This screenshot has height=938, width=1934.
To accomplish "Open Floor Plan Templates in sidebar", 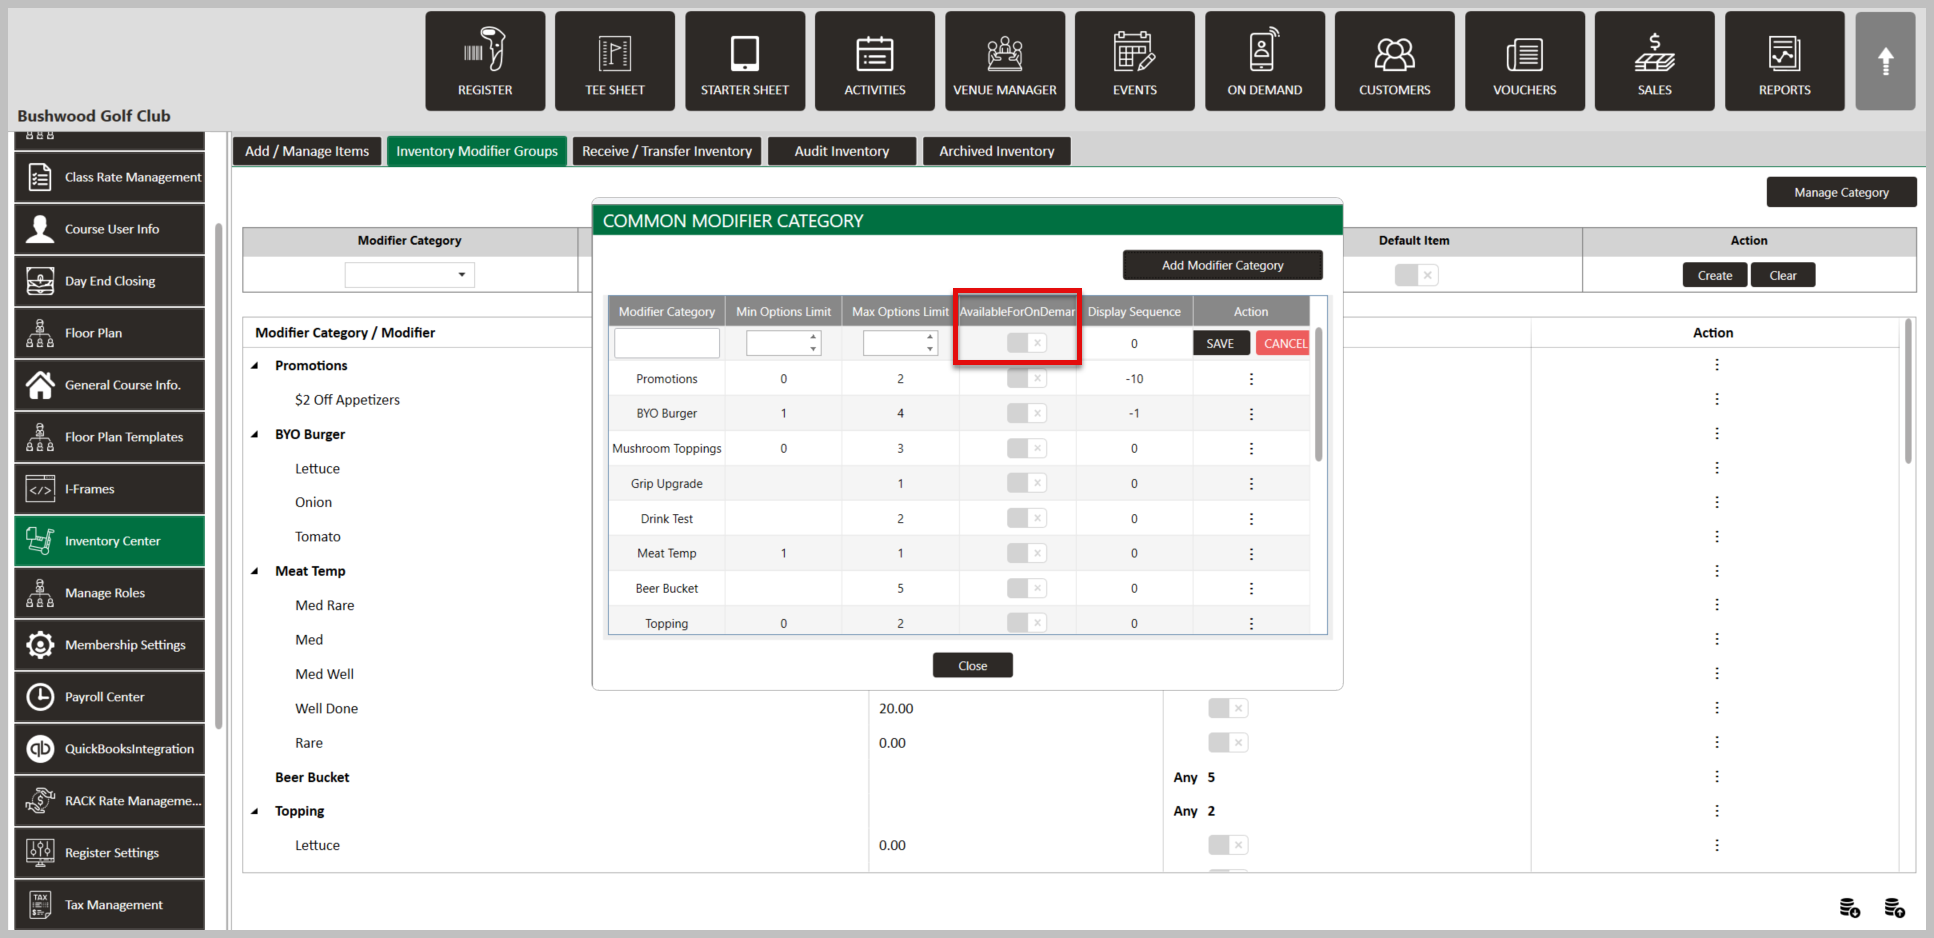I will (110, 437).
